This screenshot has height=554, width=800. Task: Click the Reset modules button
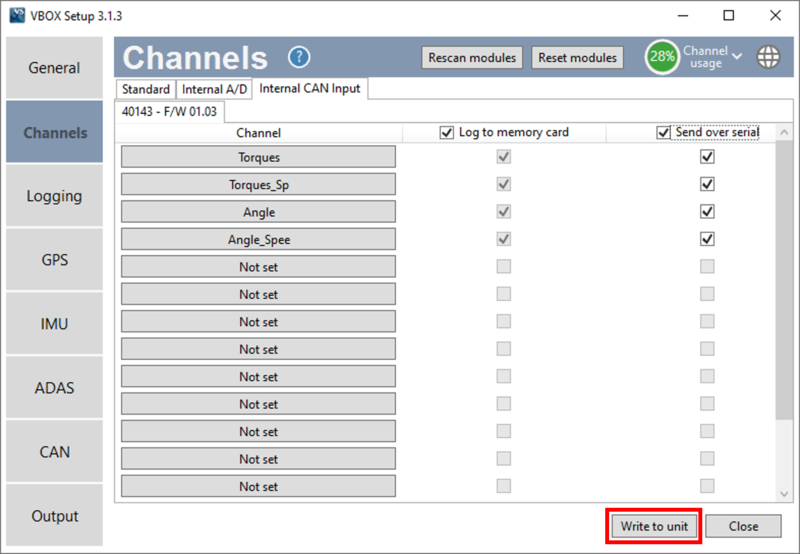pos(578,58)
